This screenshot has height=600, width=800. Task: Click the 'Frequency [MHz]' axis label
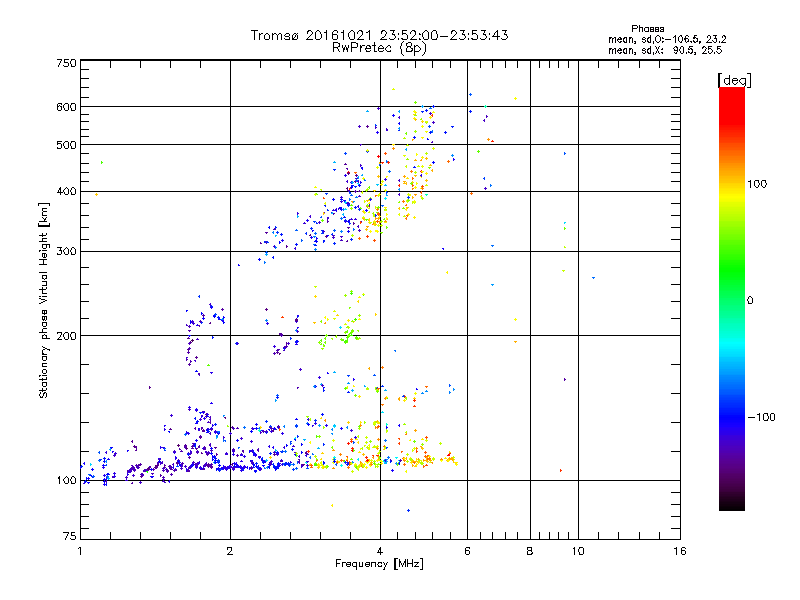click(x=379, y=564)
